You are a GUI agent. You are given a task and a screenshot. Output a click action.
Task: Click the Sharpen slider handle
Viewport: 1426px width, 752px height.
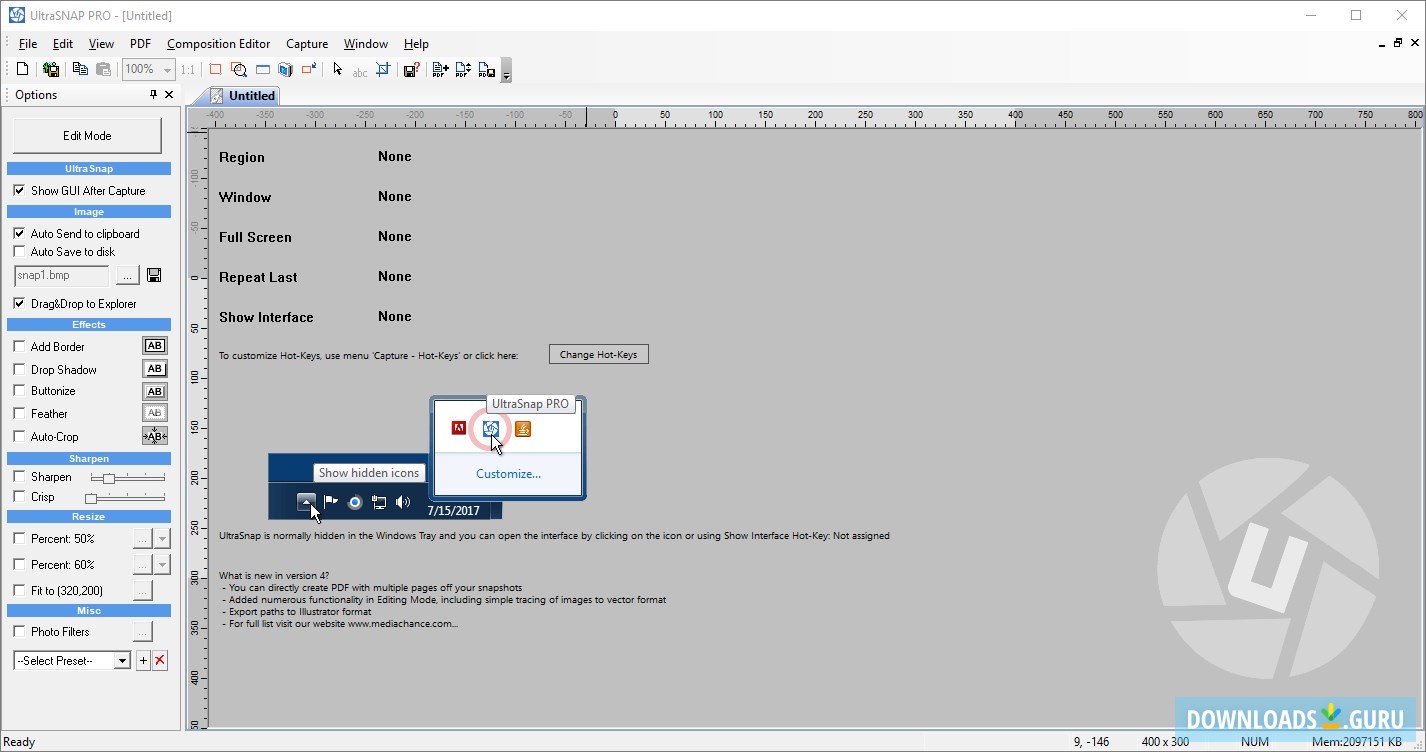tap(109, 478)
